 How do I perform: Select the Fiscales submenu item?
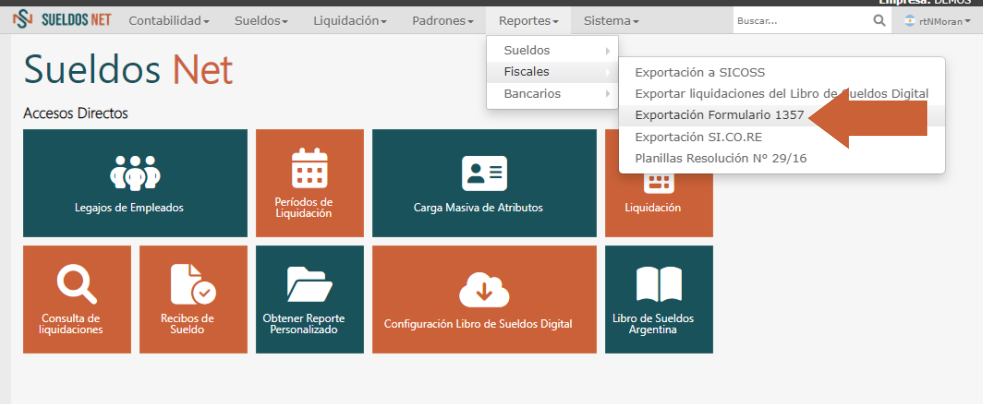pyautogui.click(x=552, y=72)
